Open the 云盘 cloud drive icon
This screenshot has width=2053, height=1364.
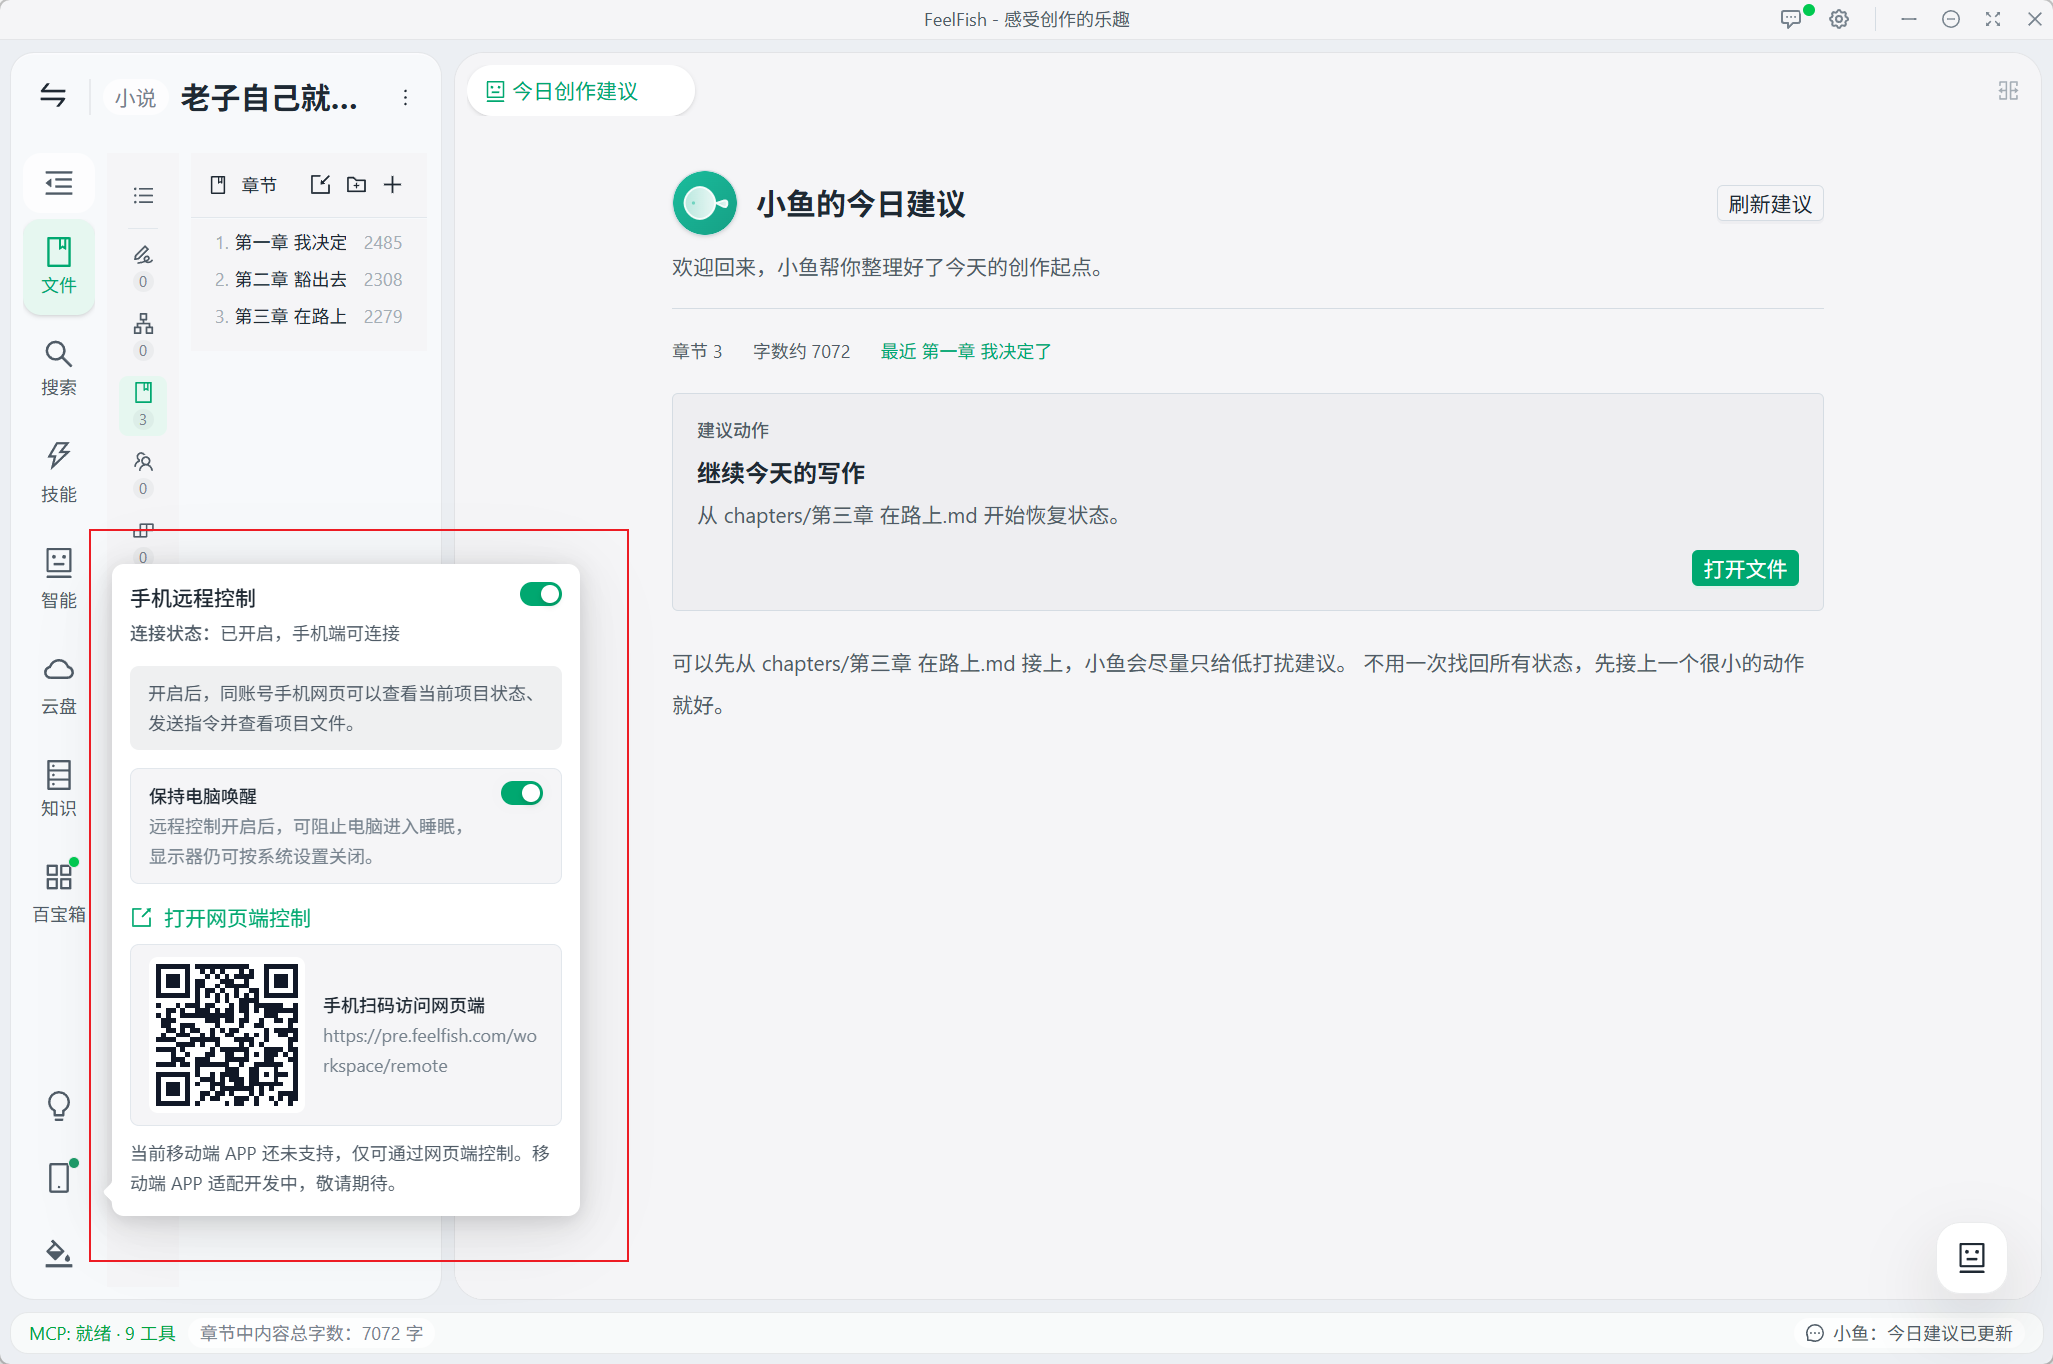point(58,685)
